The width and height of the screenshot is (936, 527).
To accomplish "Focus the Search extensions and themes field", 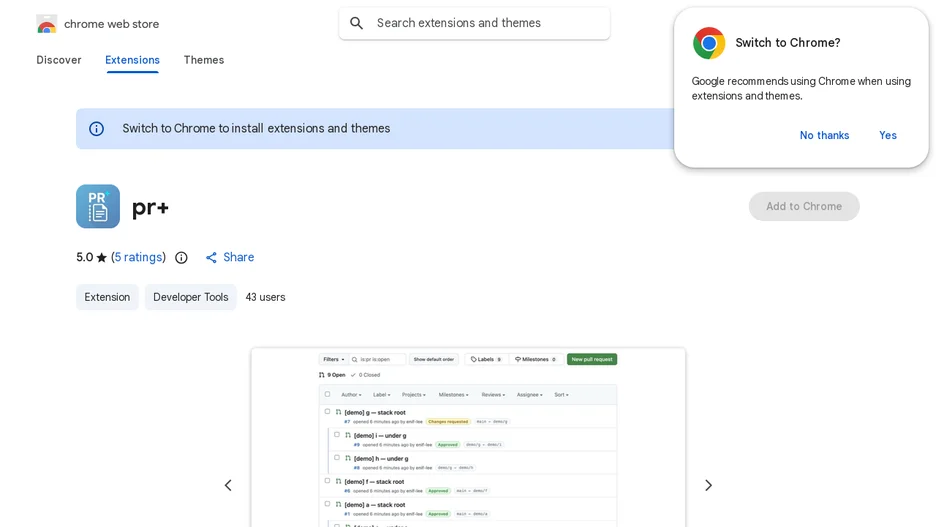I will [474, 23].
